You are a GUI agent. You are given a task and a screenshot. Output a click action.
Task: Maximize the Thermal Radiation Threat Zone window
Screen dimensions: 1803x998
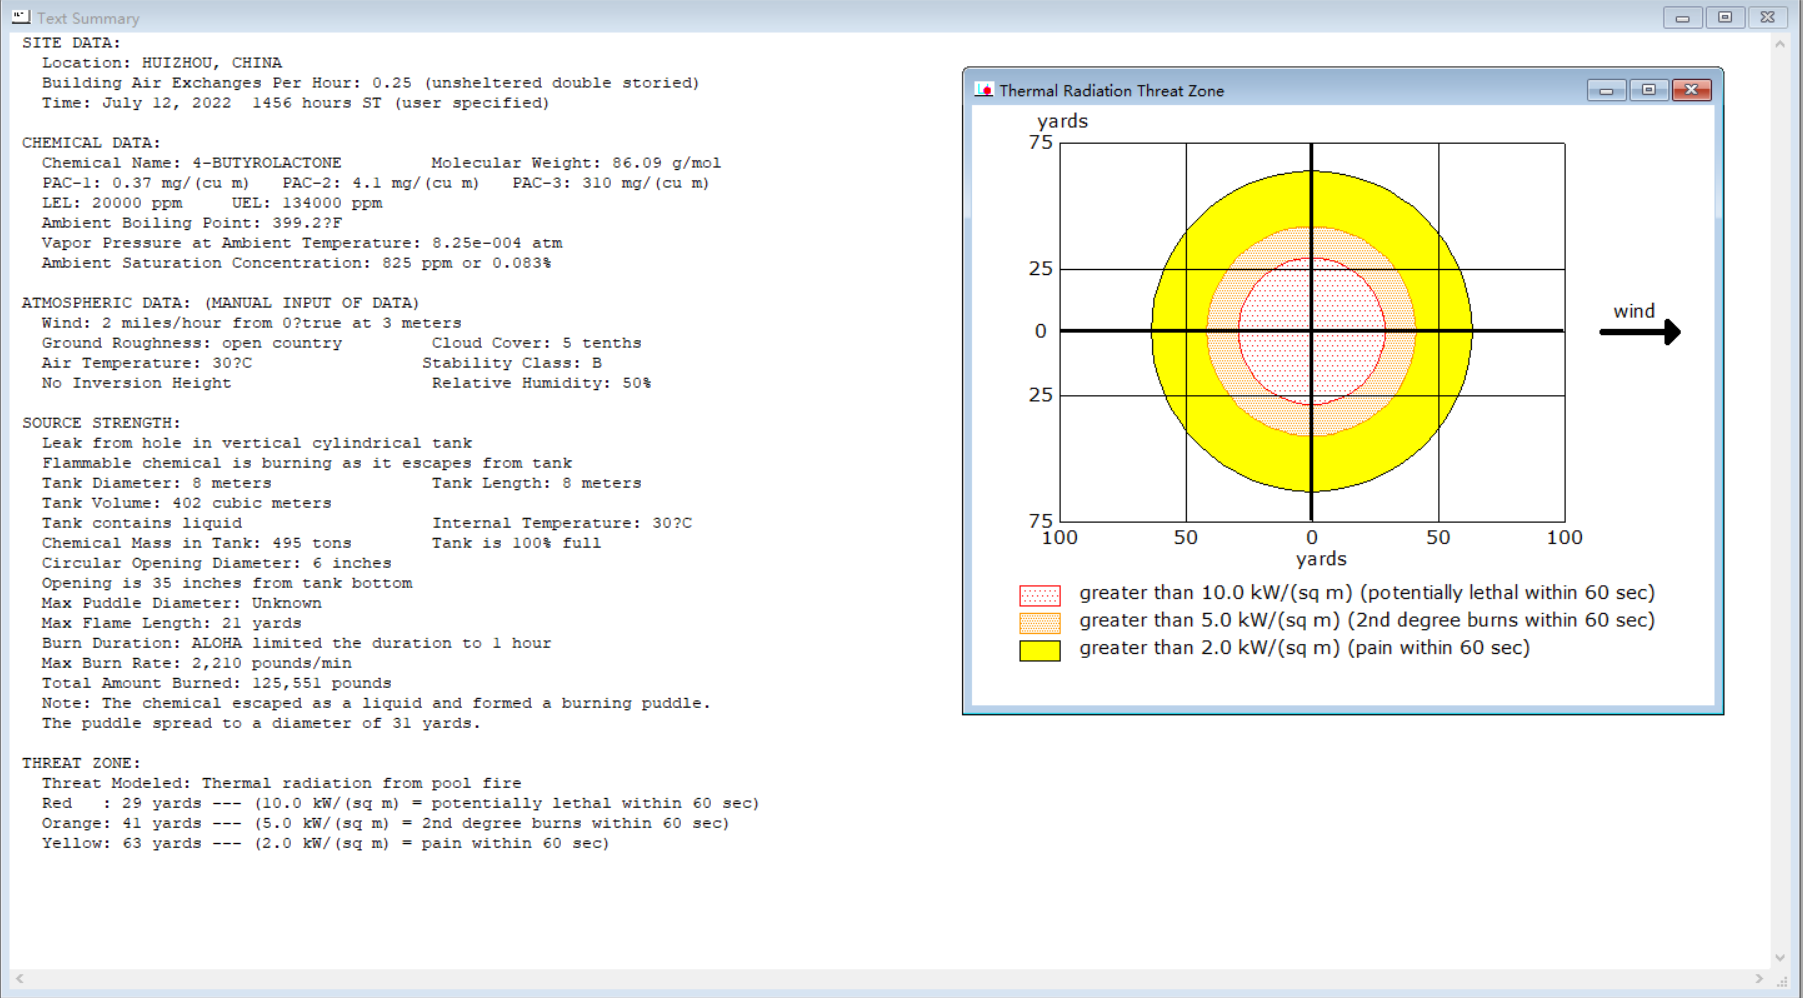pos(1648,90)
